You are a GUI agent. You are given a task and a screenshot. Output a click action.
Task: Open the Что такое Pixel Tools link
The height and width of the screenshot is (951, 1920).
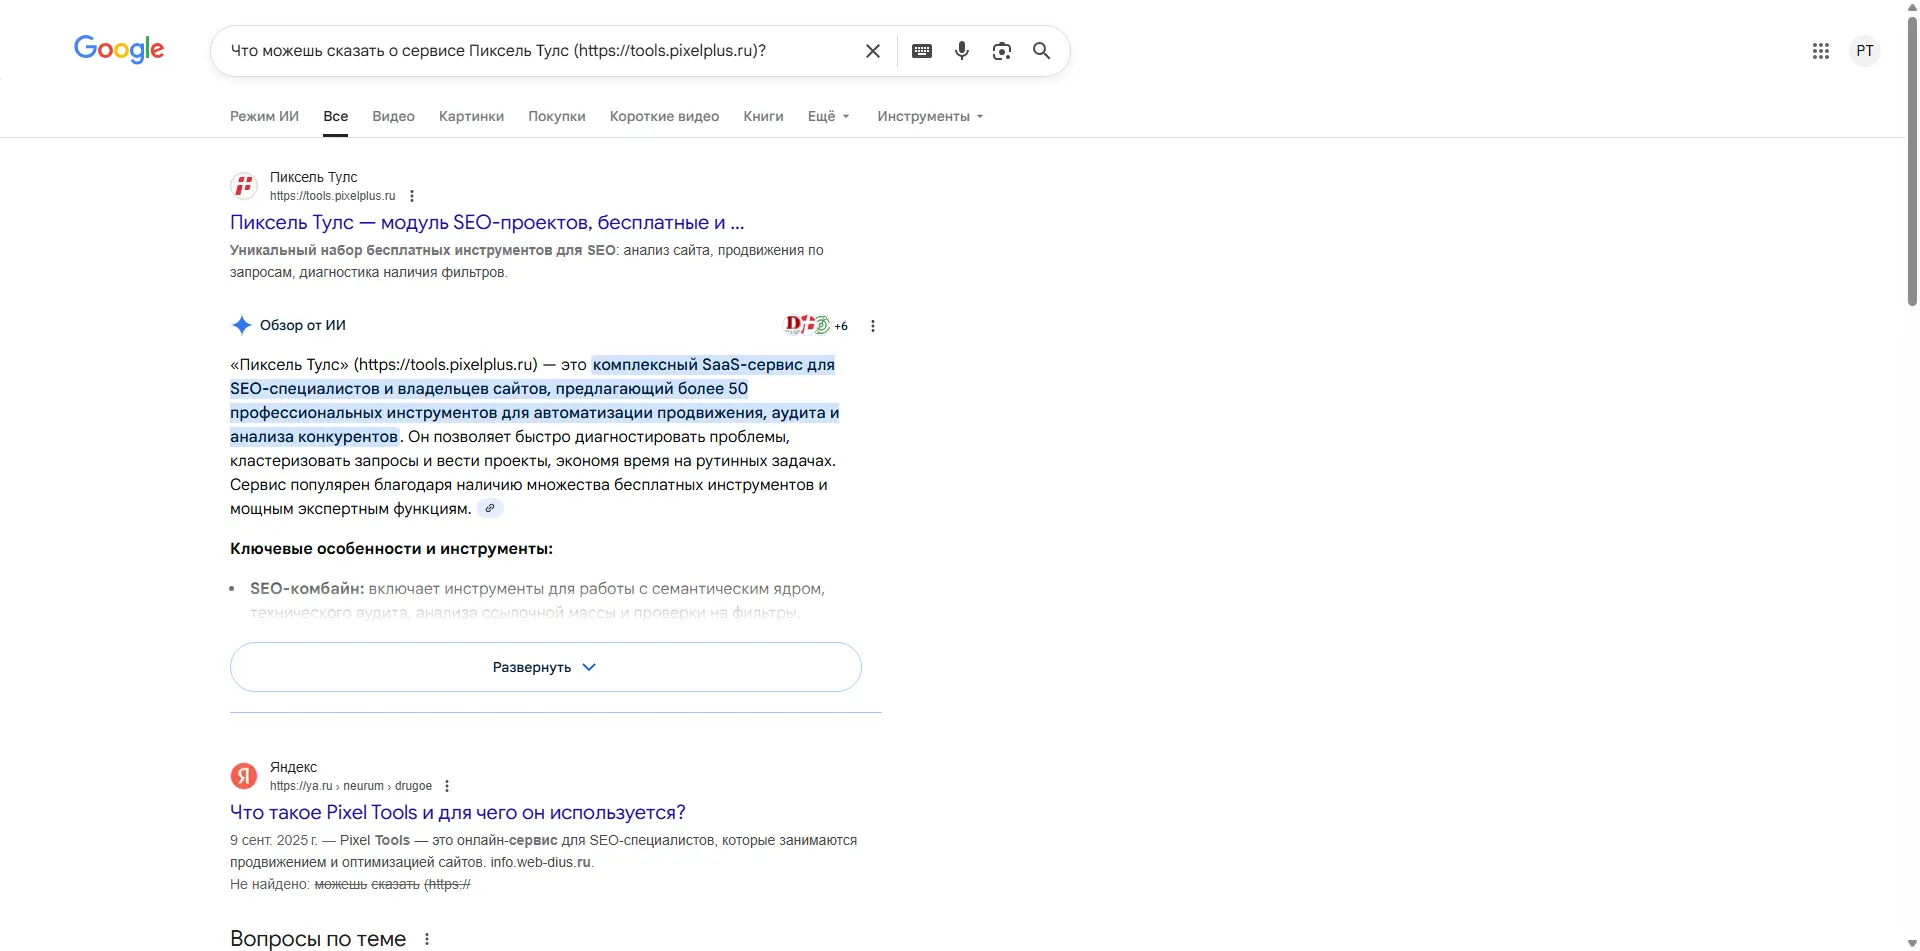coord(457,811)
